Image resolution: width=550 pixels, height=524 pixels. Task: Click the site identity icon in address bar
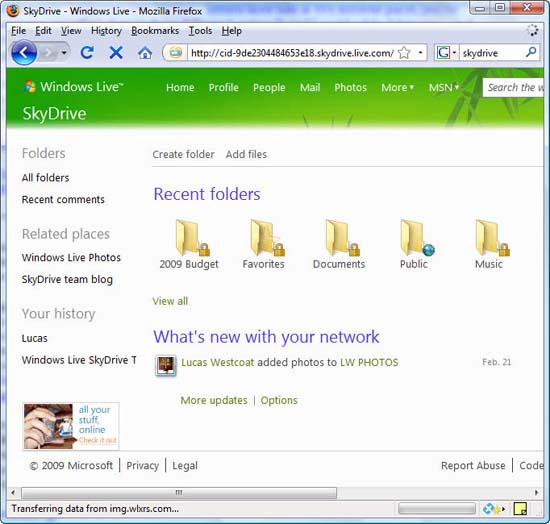[175, 53]
